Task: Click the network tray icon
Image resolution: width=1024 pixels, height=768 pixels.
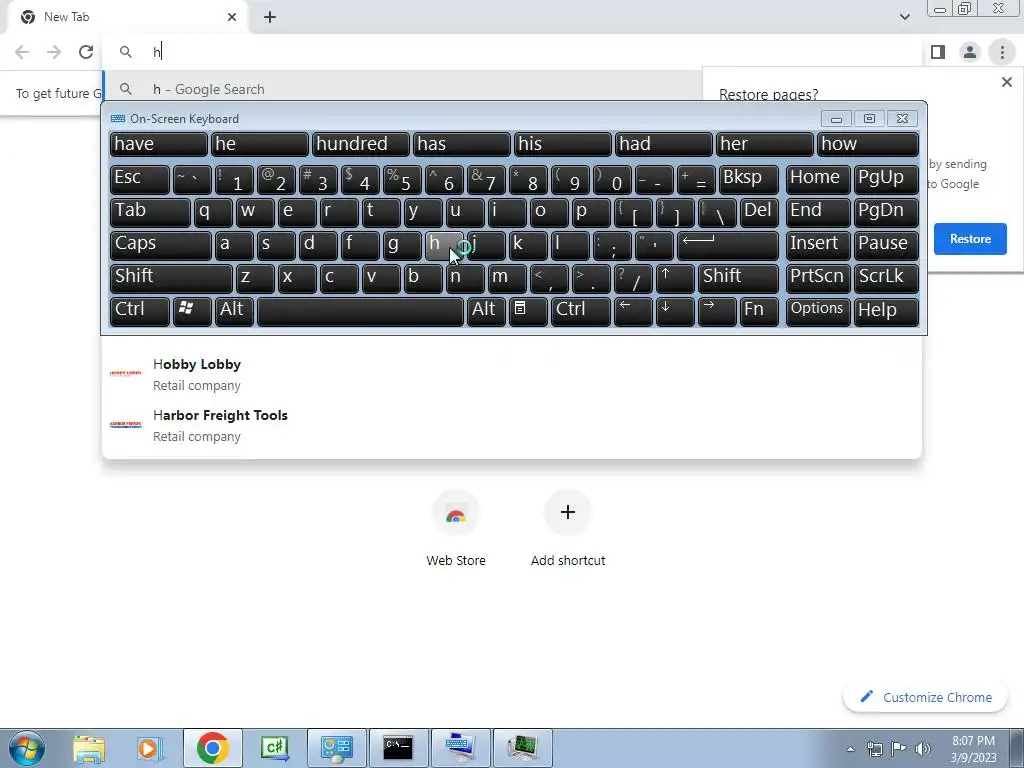Action: click(874, 749)
